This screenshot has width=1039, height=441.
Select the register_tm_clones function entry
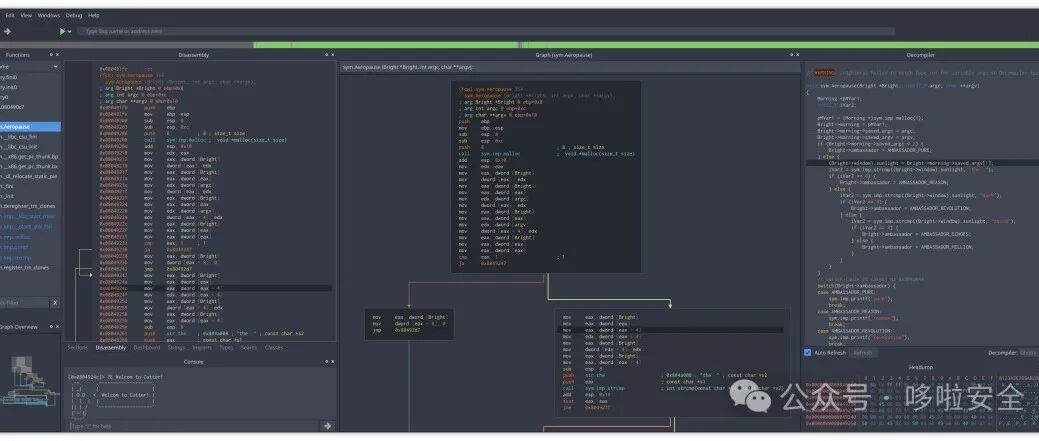click(x=30, y=268)
